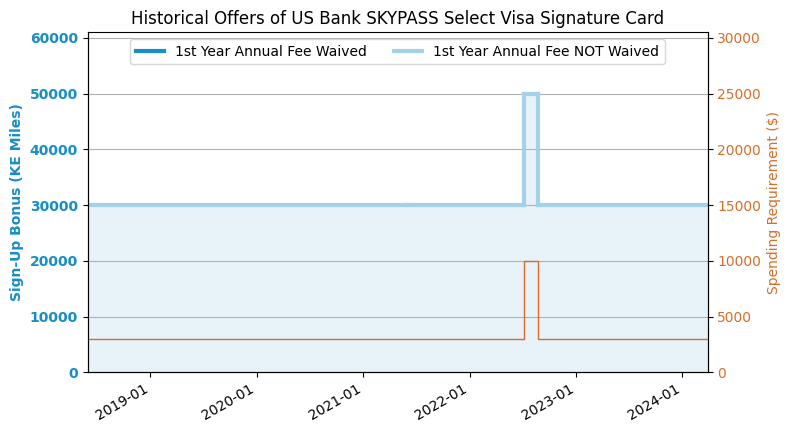Click the 2019-01 x-axis tick label
The height and width of the screenshot is (433, 790).
[120, 402]
